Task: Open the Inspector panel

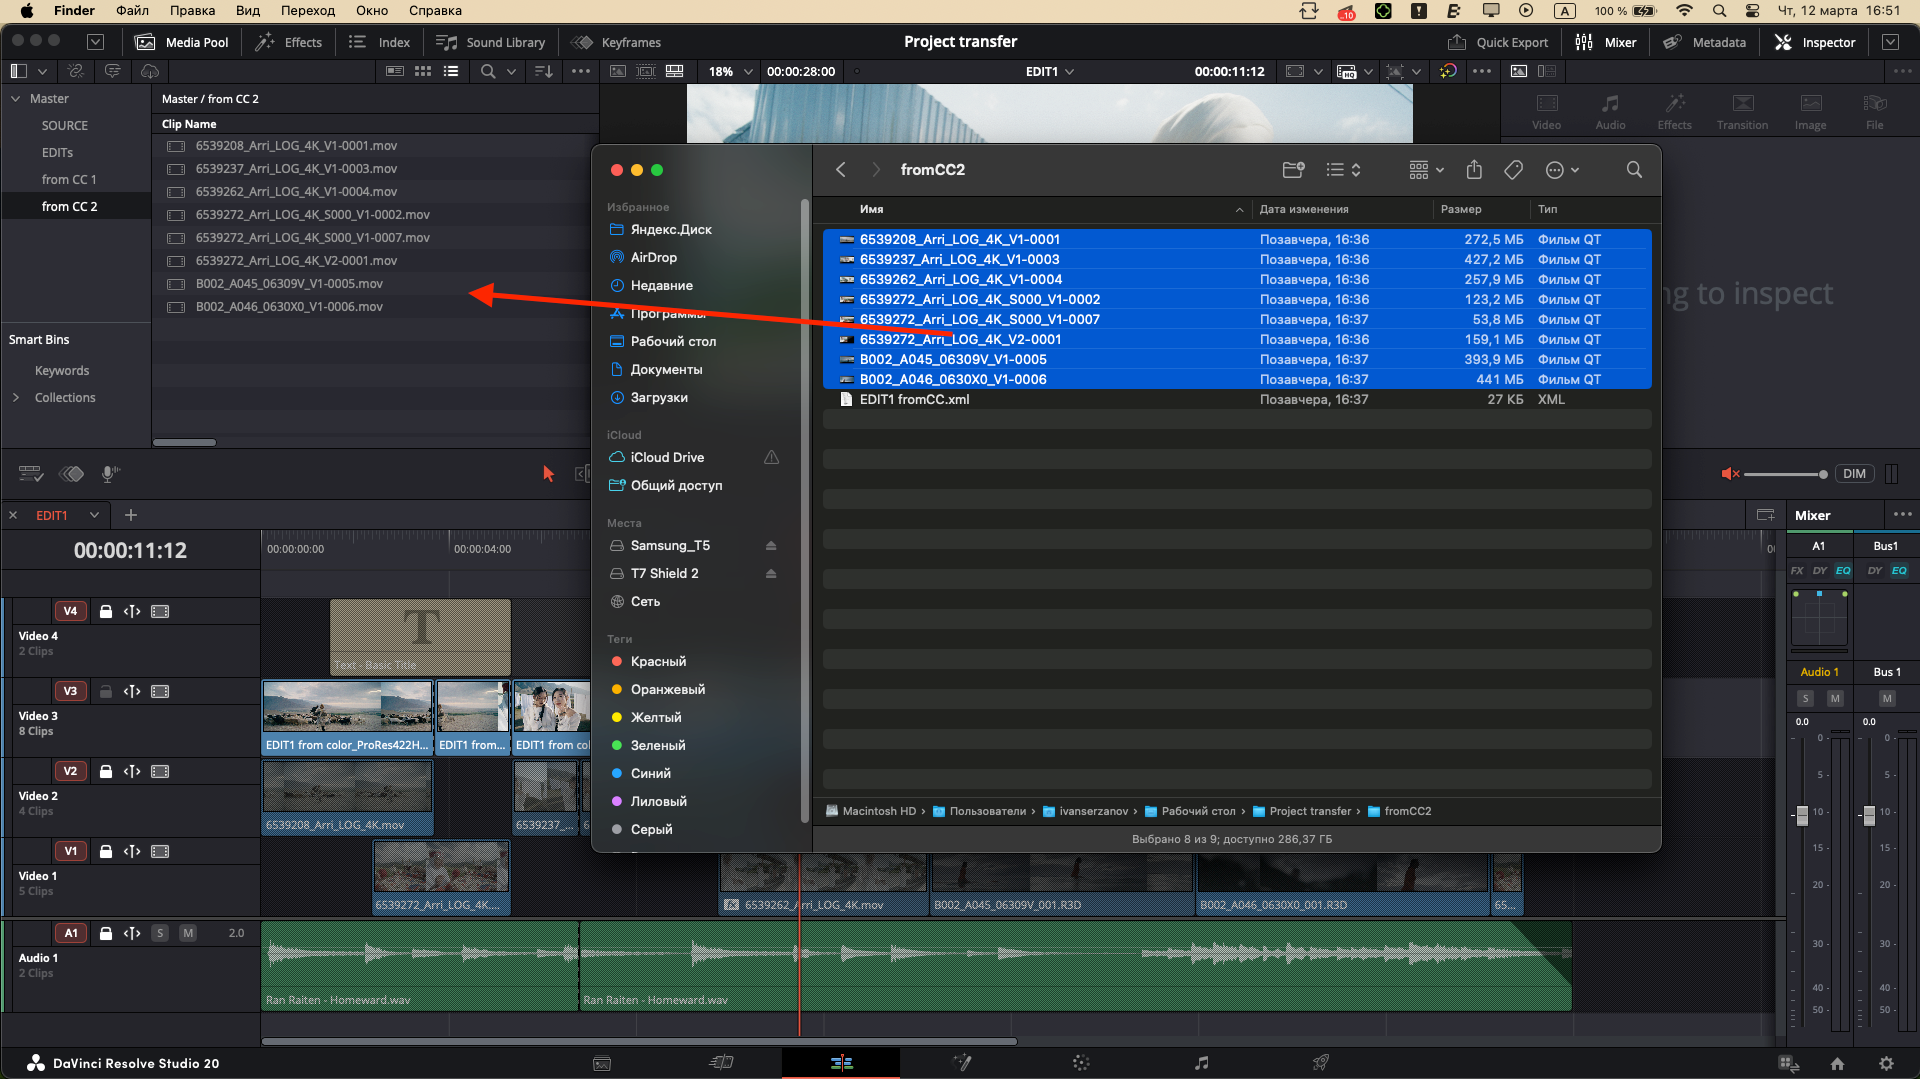Action: click(1815, 42)
